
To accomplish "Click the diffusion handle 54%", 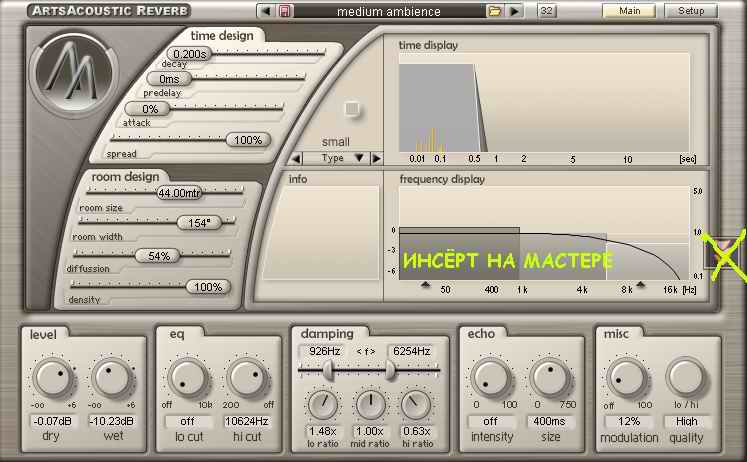I will (158, 256).
